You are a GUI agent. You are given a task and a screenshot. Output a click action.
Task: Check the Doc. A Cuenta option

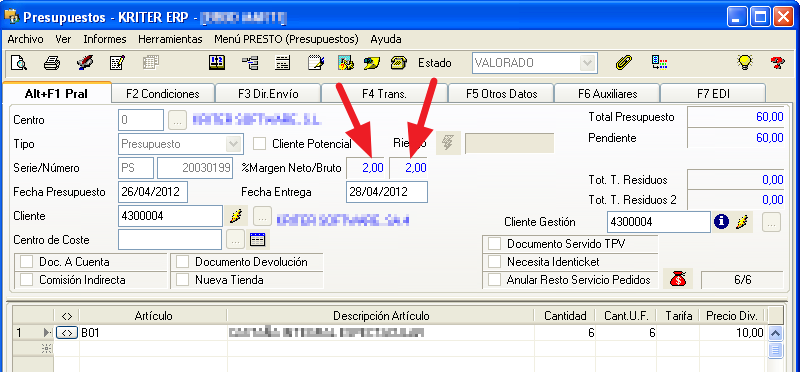click(x=27, y=262)
